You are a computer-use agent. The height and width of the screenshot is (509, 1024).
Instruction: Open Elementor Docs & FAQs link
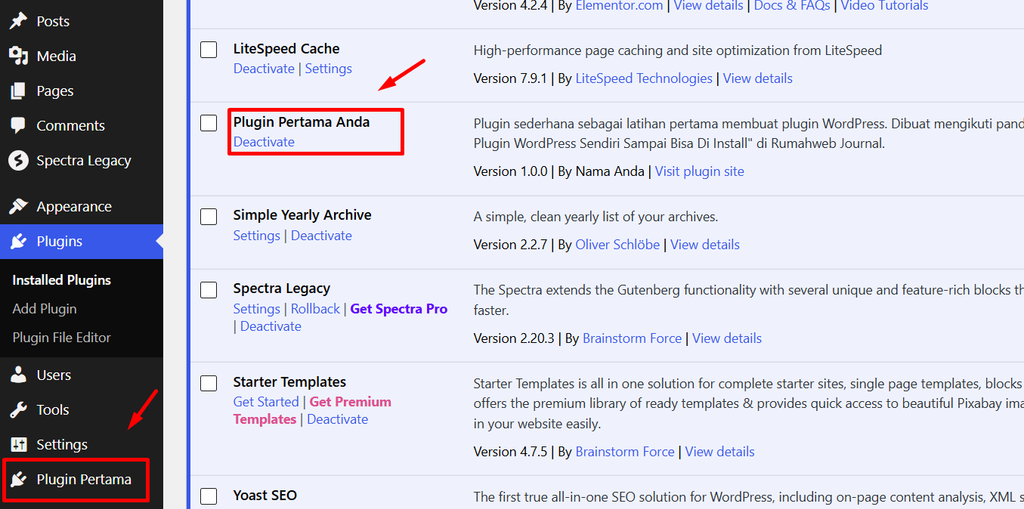tap(792, 6)
